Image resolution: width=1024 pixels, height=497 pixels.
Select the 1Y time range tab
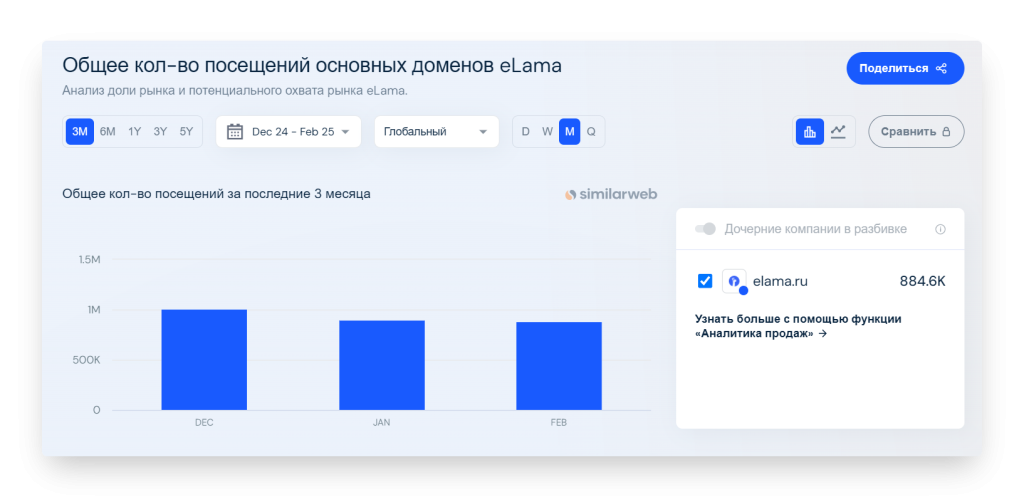point(134,131)
